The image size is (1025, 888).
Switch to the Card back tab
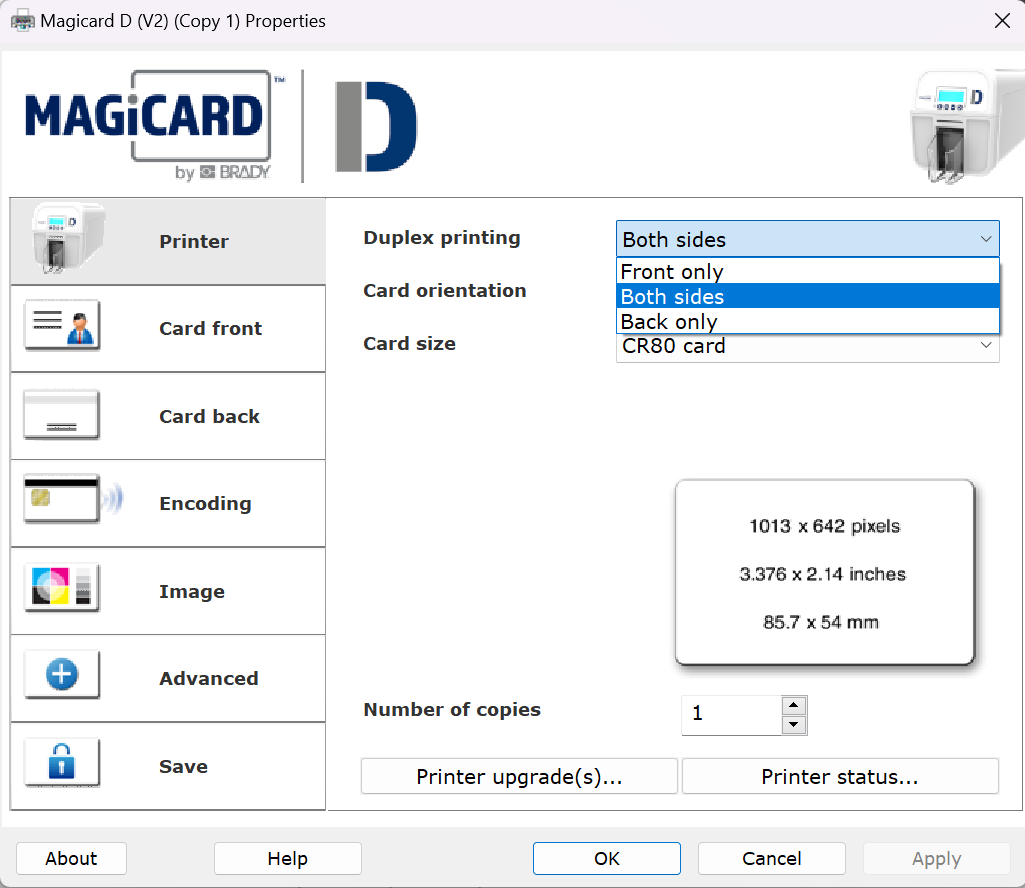pyautogui.click(x=168, y=416)
